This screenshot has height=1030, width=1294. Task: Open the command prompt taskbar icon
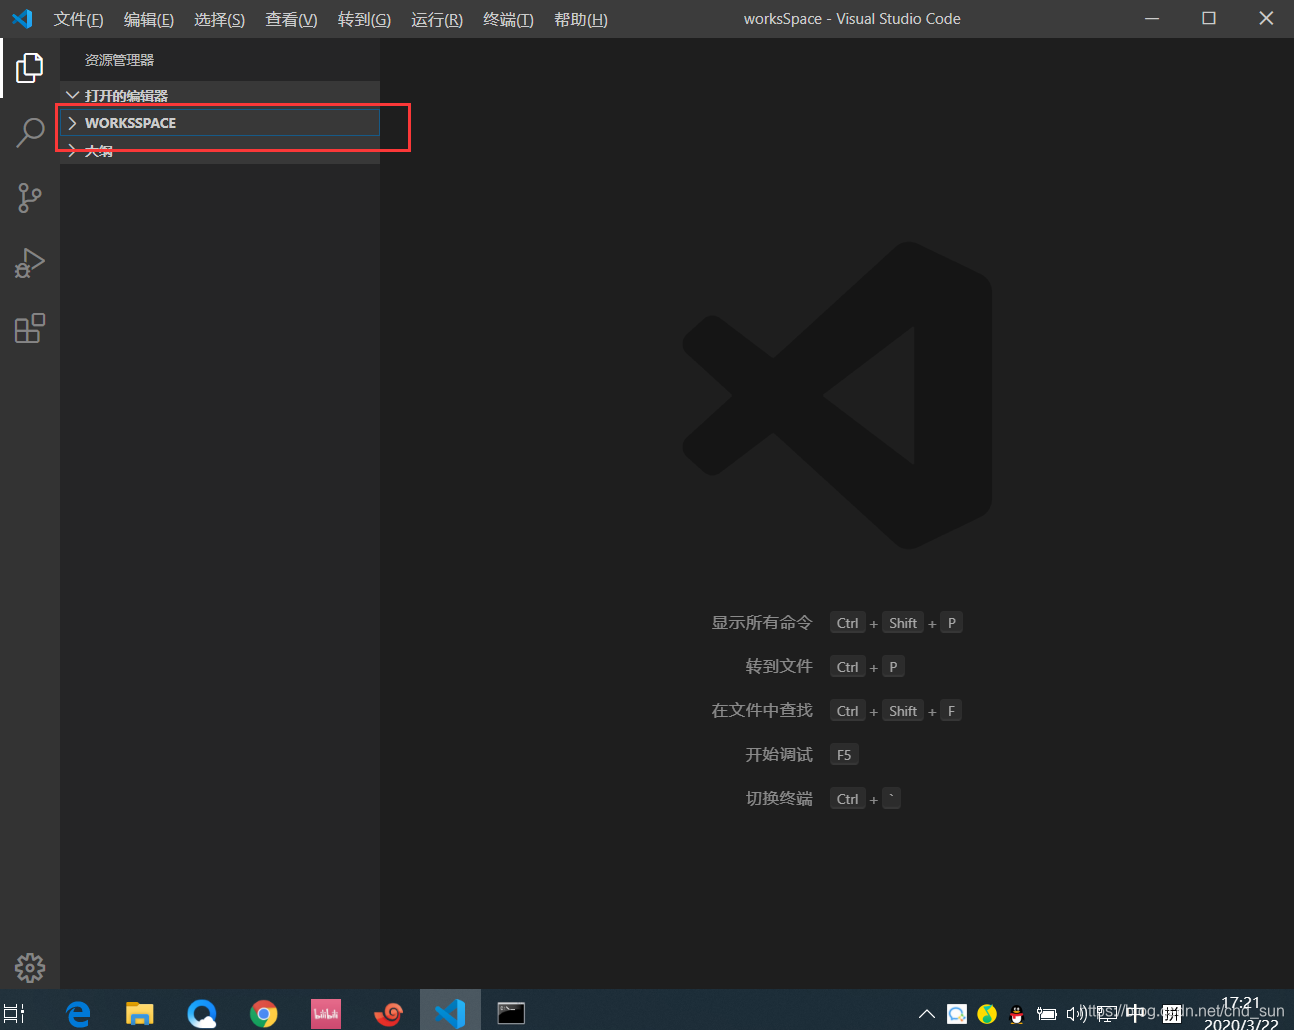(x=511, y=1013)
